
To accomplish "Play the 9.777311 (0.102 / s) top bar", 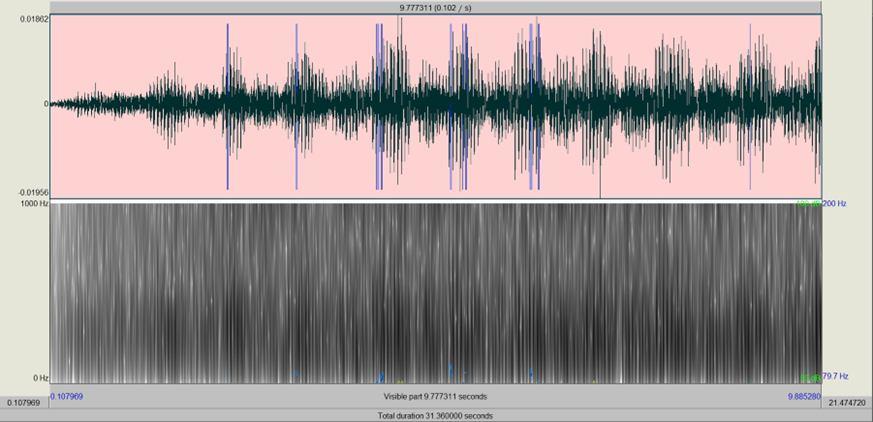I will tap(435, 8).
